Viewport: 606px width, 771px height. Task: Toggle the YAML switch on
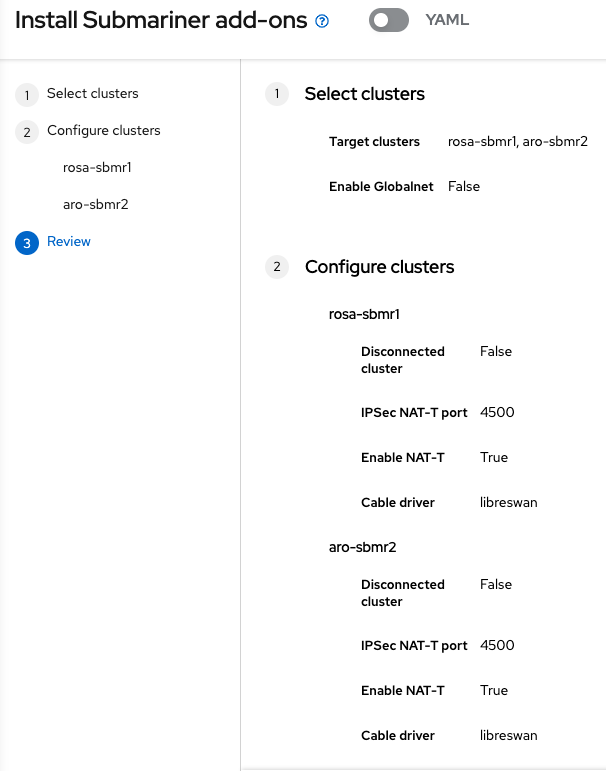click(x=388, y=20)
